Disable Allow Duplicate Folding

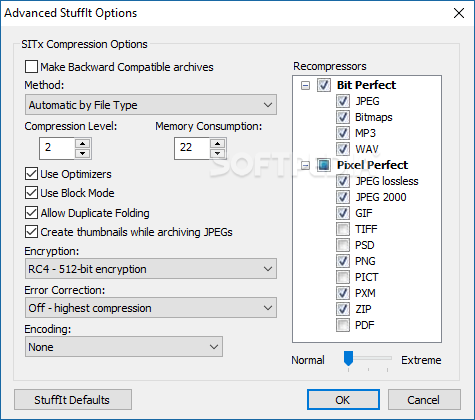pos(31,213)
